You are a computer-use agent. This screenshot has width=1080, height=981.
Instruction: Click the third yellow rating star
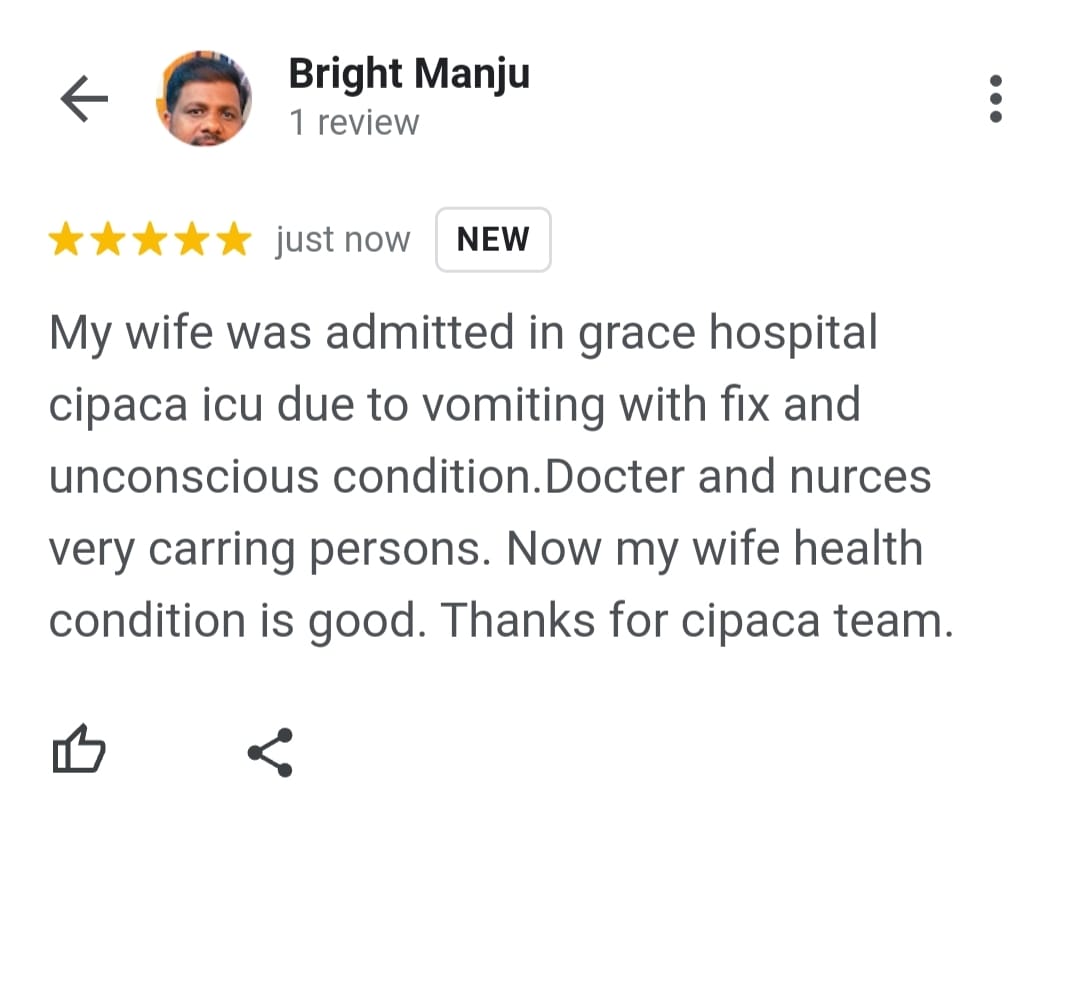coord(150,240)
